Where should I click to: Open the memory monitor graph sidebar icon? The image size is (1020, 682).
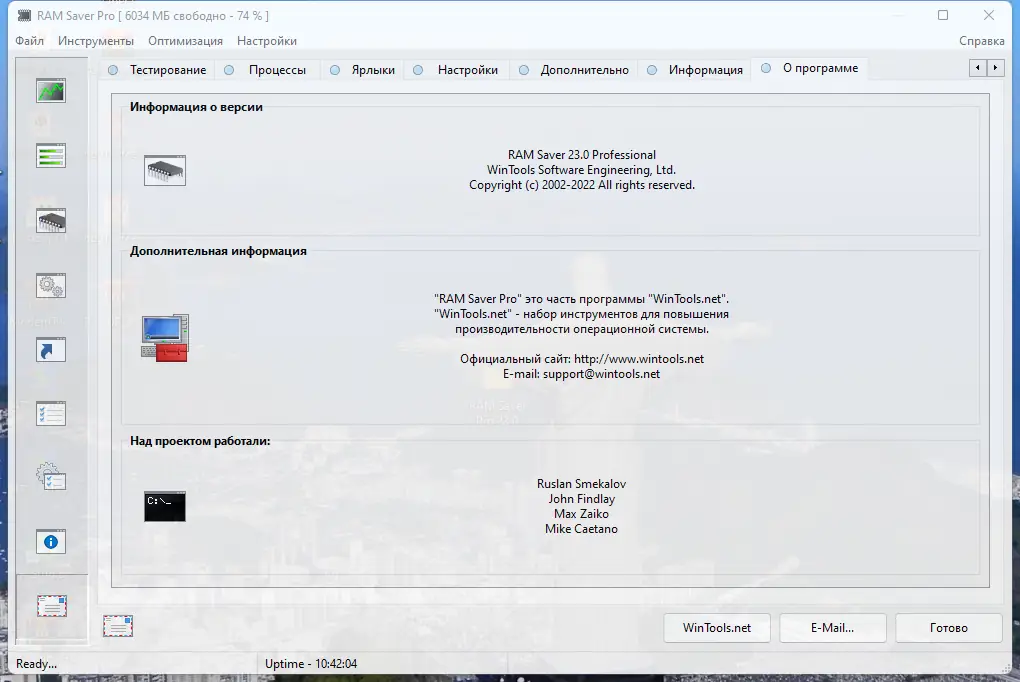[x=51, y=91]
